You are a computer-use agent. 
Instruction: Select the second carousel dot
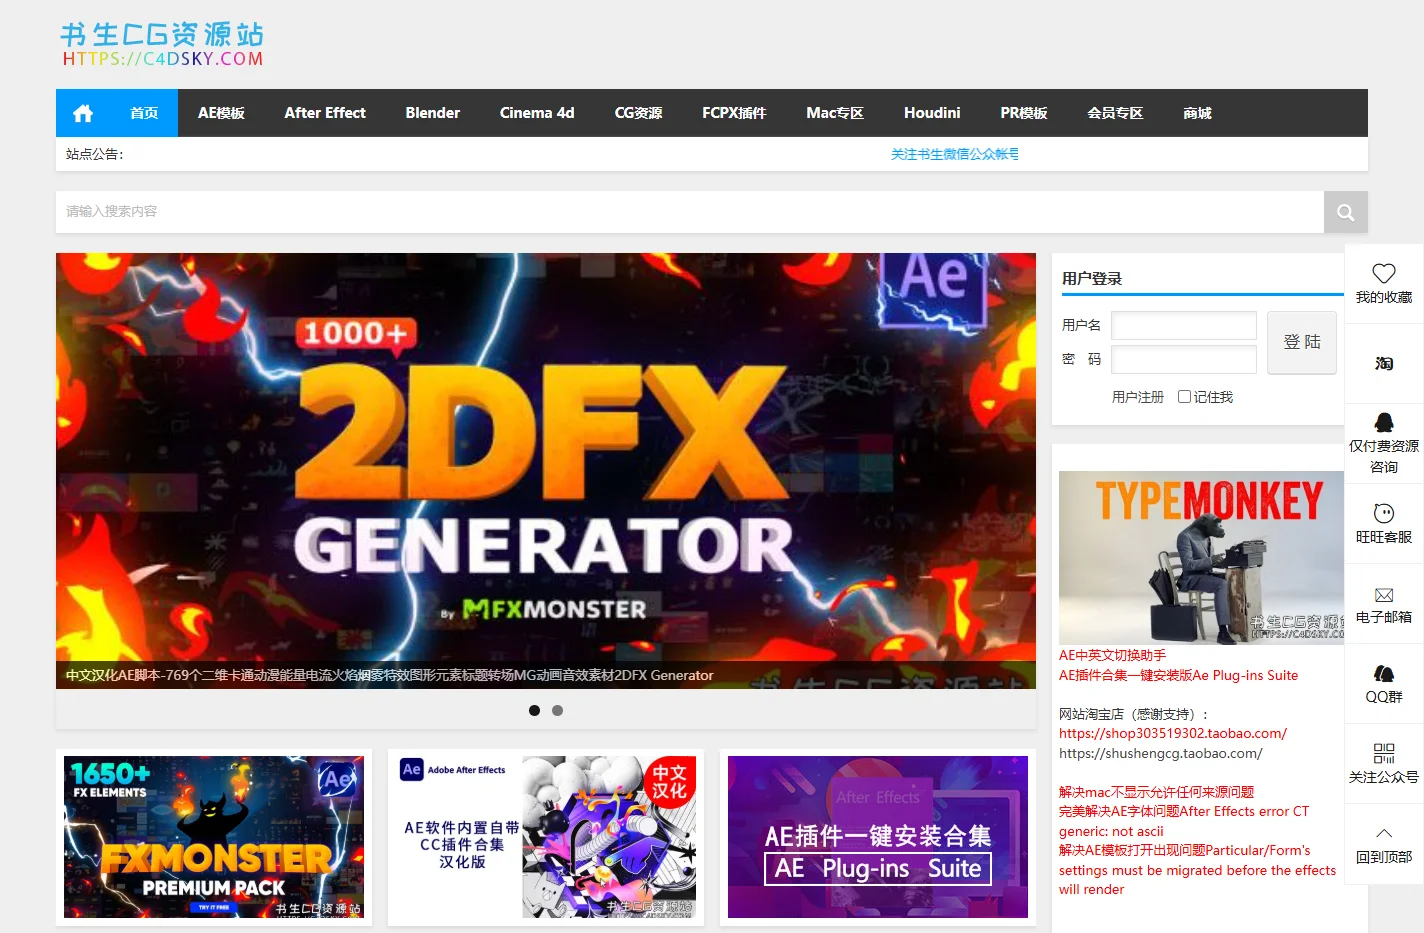[557, 710]
